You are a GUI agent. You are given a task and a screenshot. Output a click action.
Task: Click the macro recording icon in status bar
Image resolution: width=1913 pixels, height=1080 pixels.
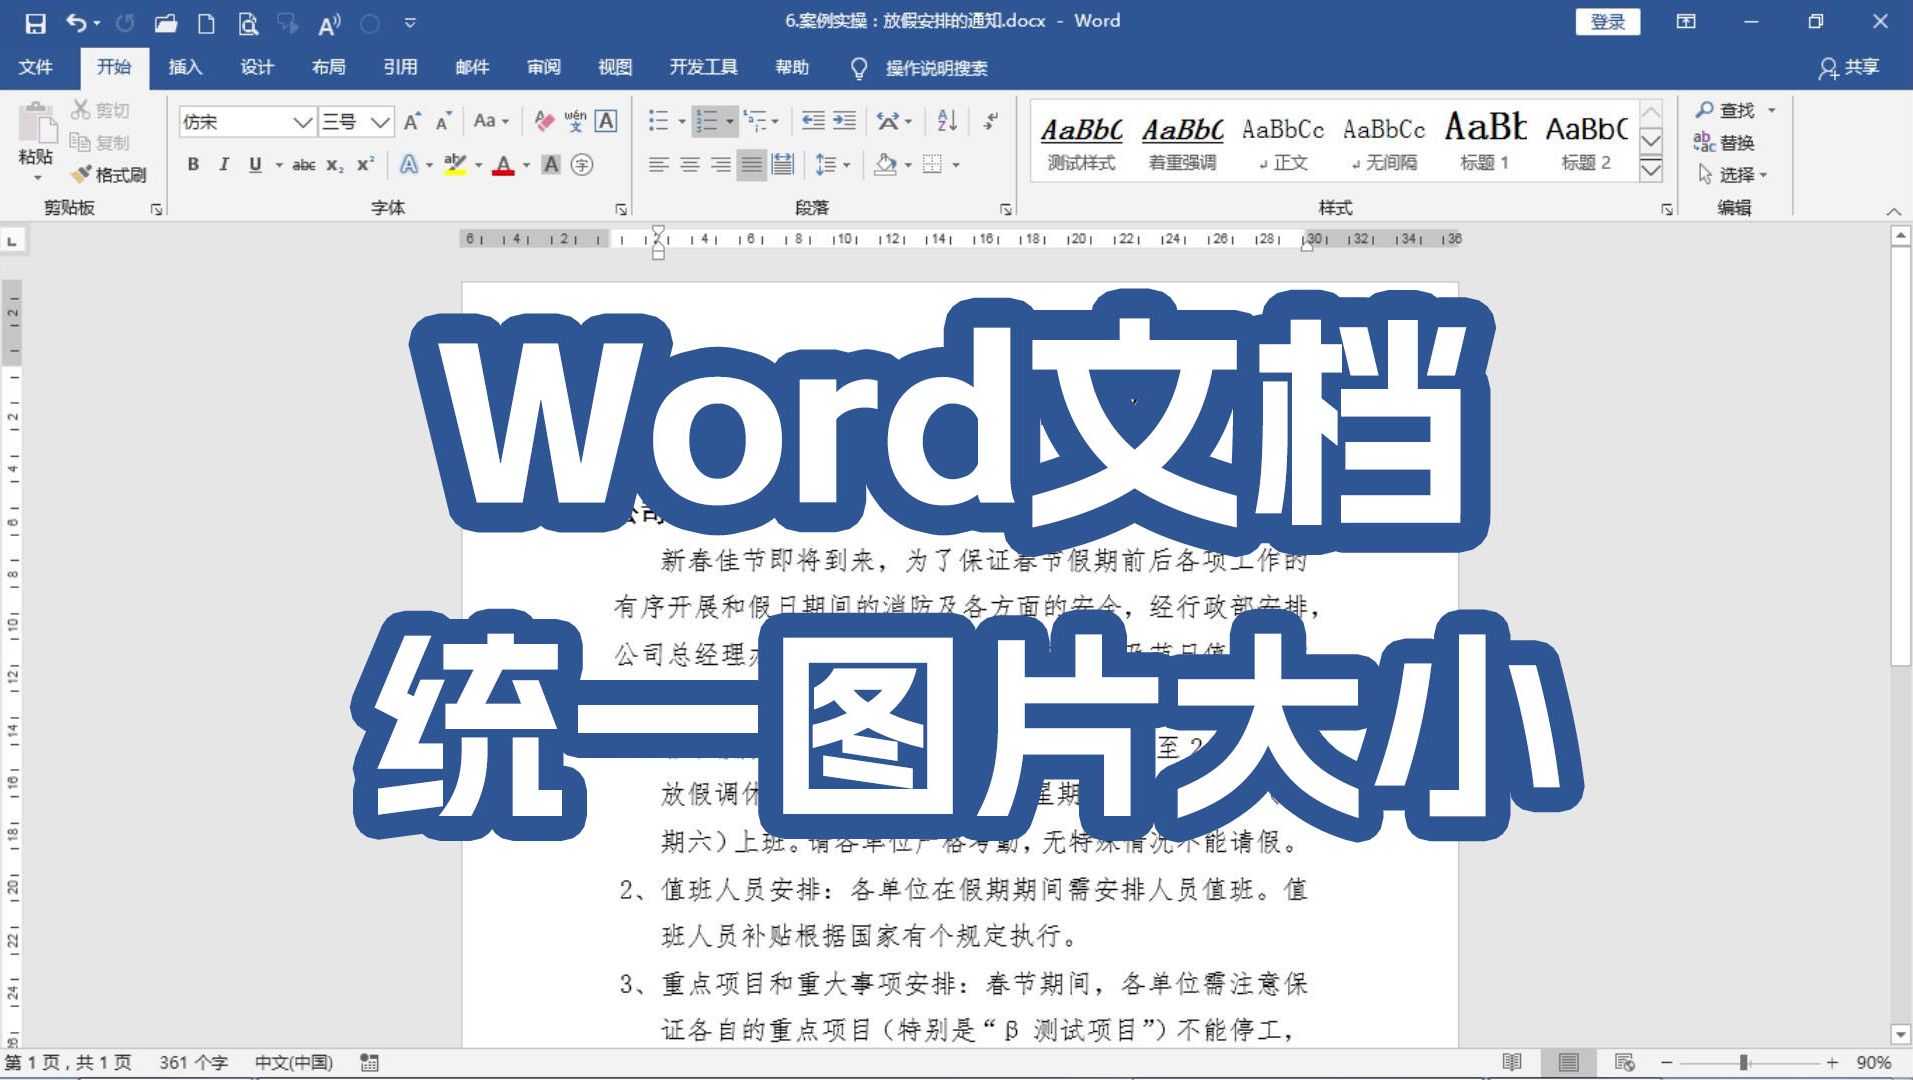point(370,1063)
